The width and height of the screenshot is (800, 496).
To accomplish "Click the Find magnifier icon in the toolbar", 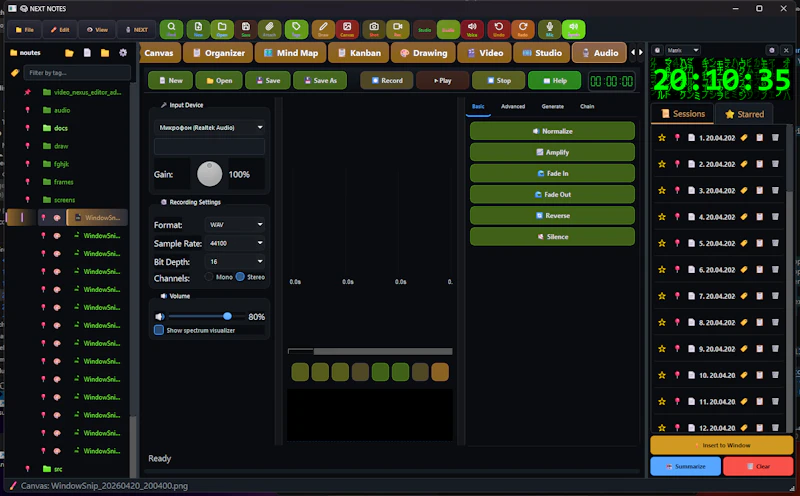I will 171,29.
